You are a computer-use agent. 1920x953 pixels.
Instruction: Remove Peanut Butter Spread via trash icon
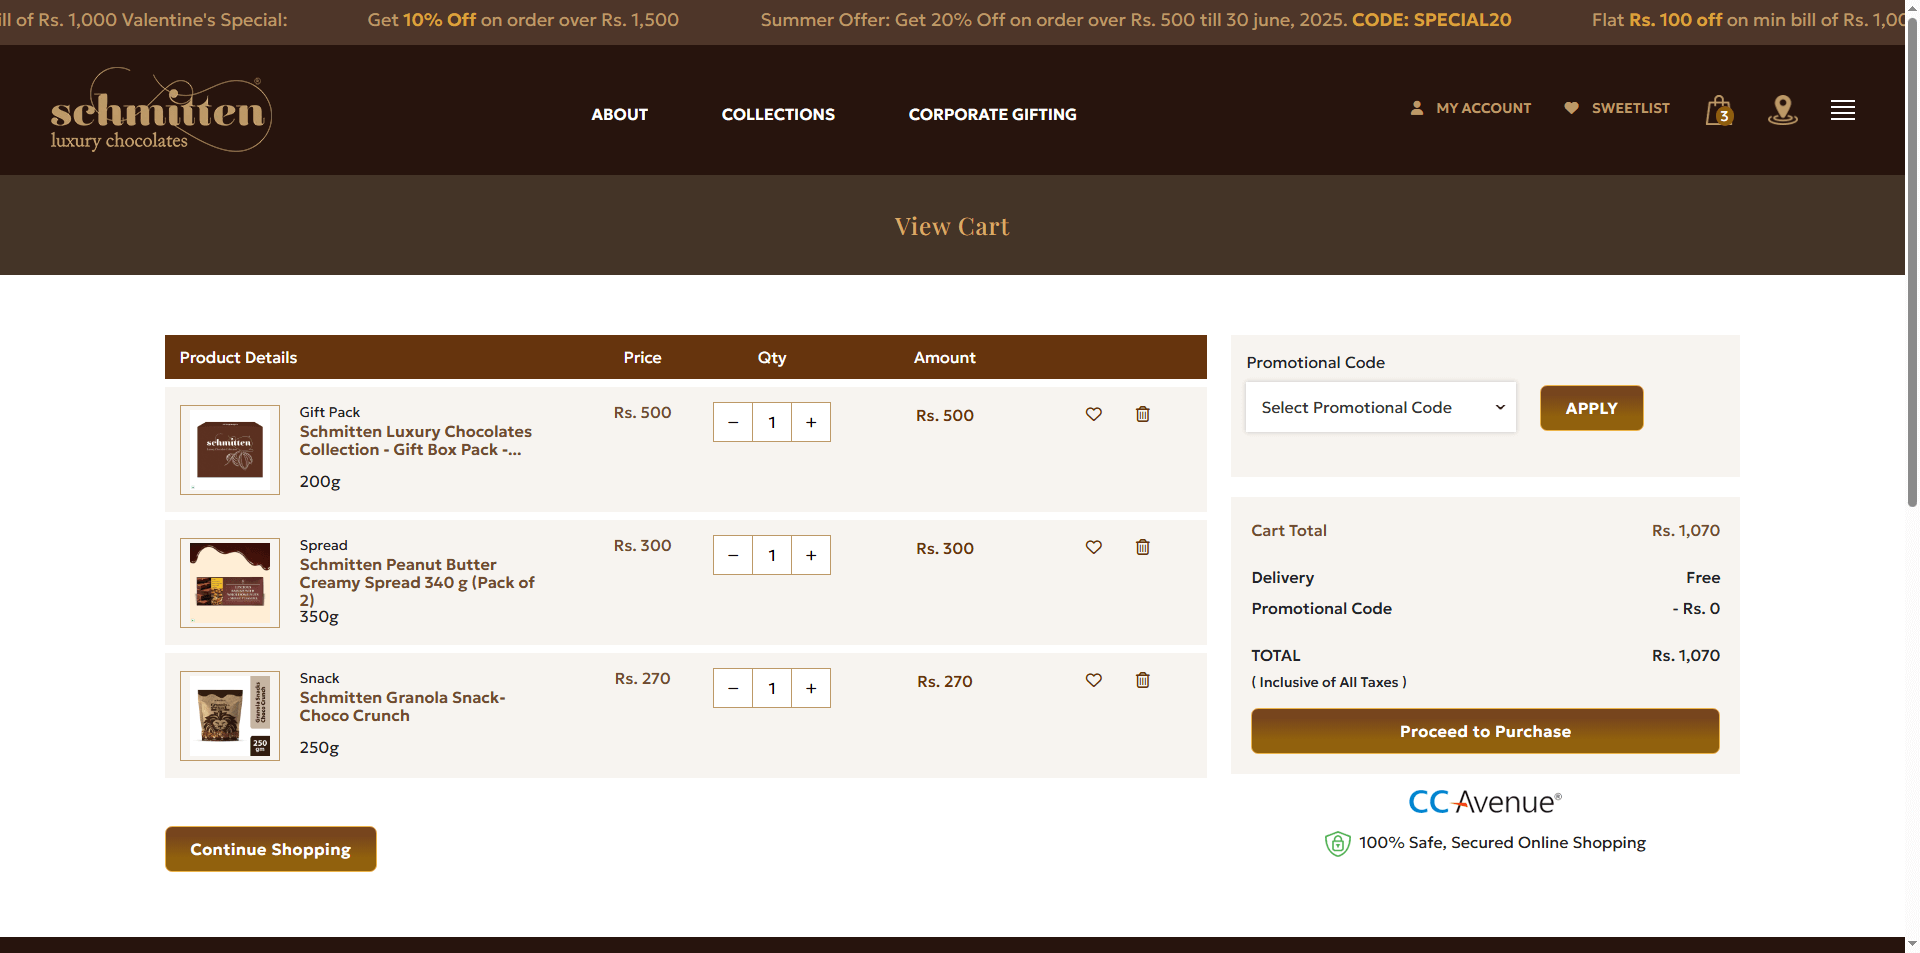1142,547
